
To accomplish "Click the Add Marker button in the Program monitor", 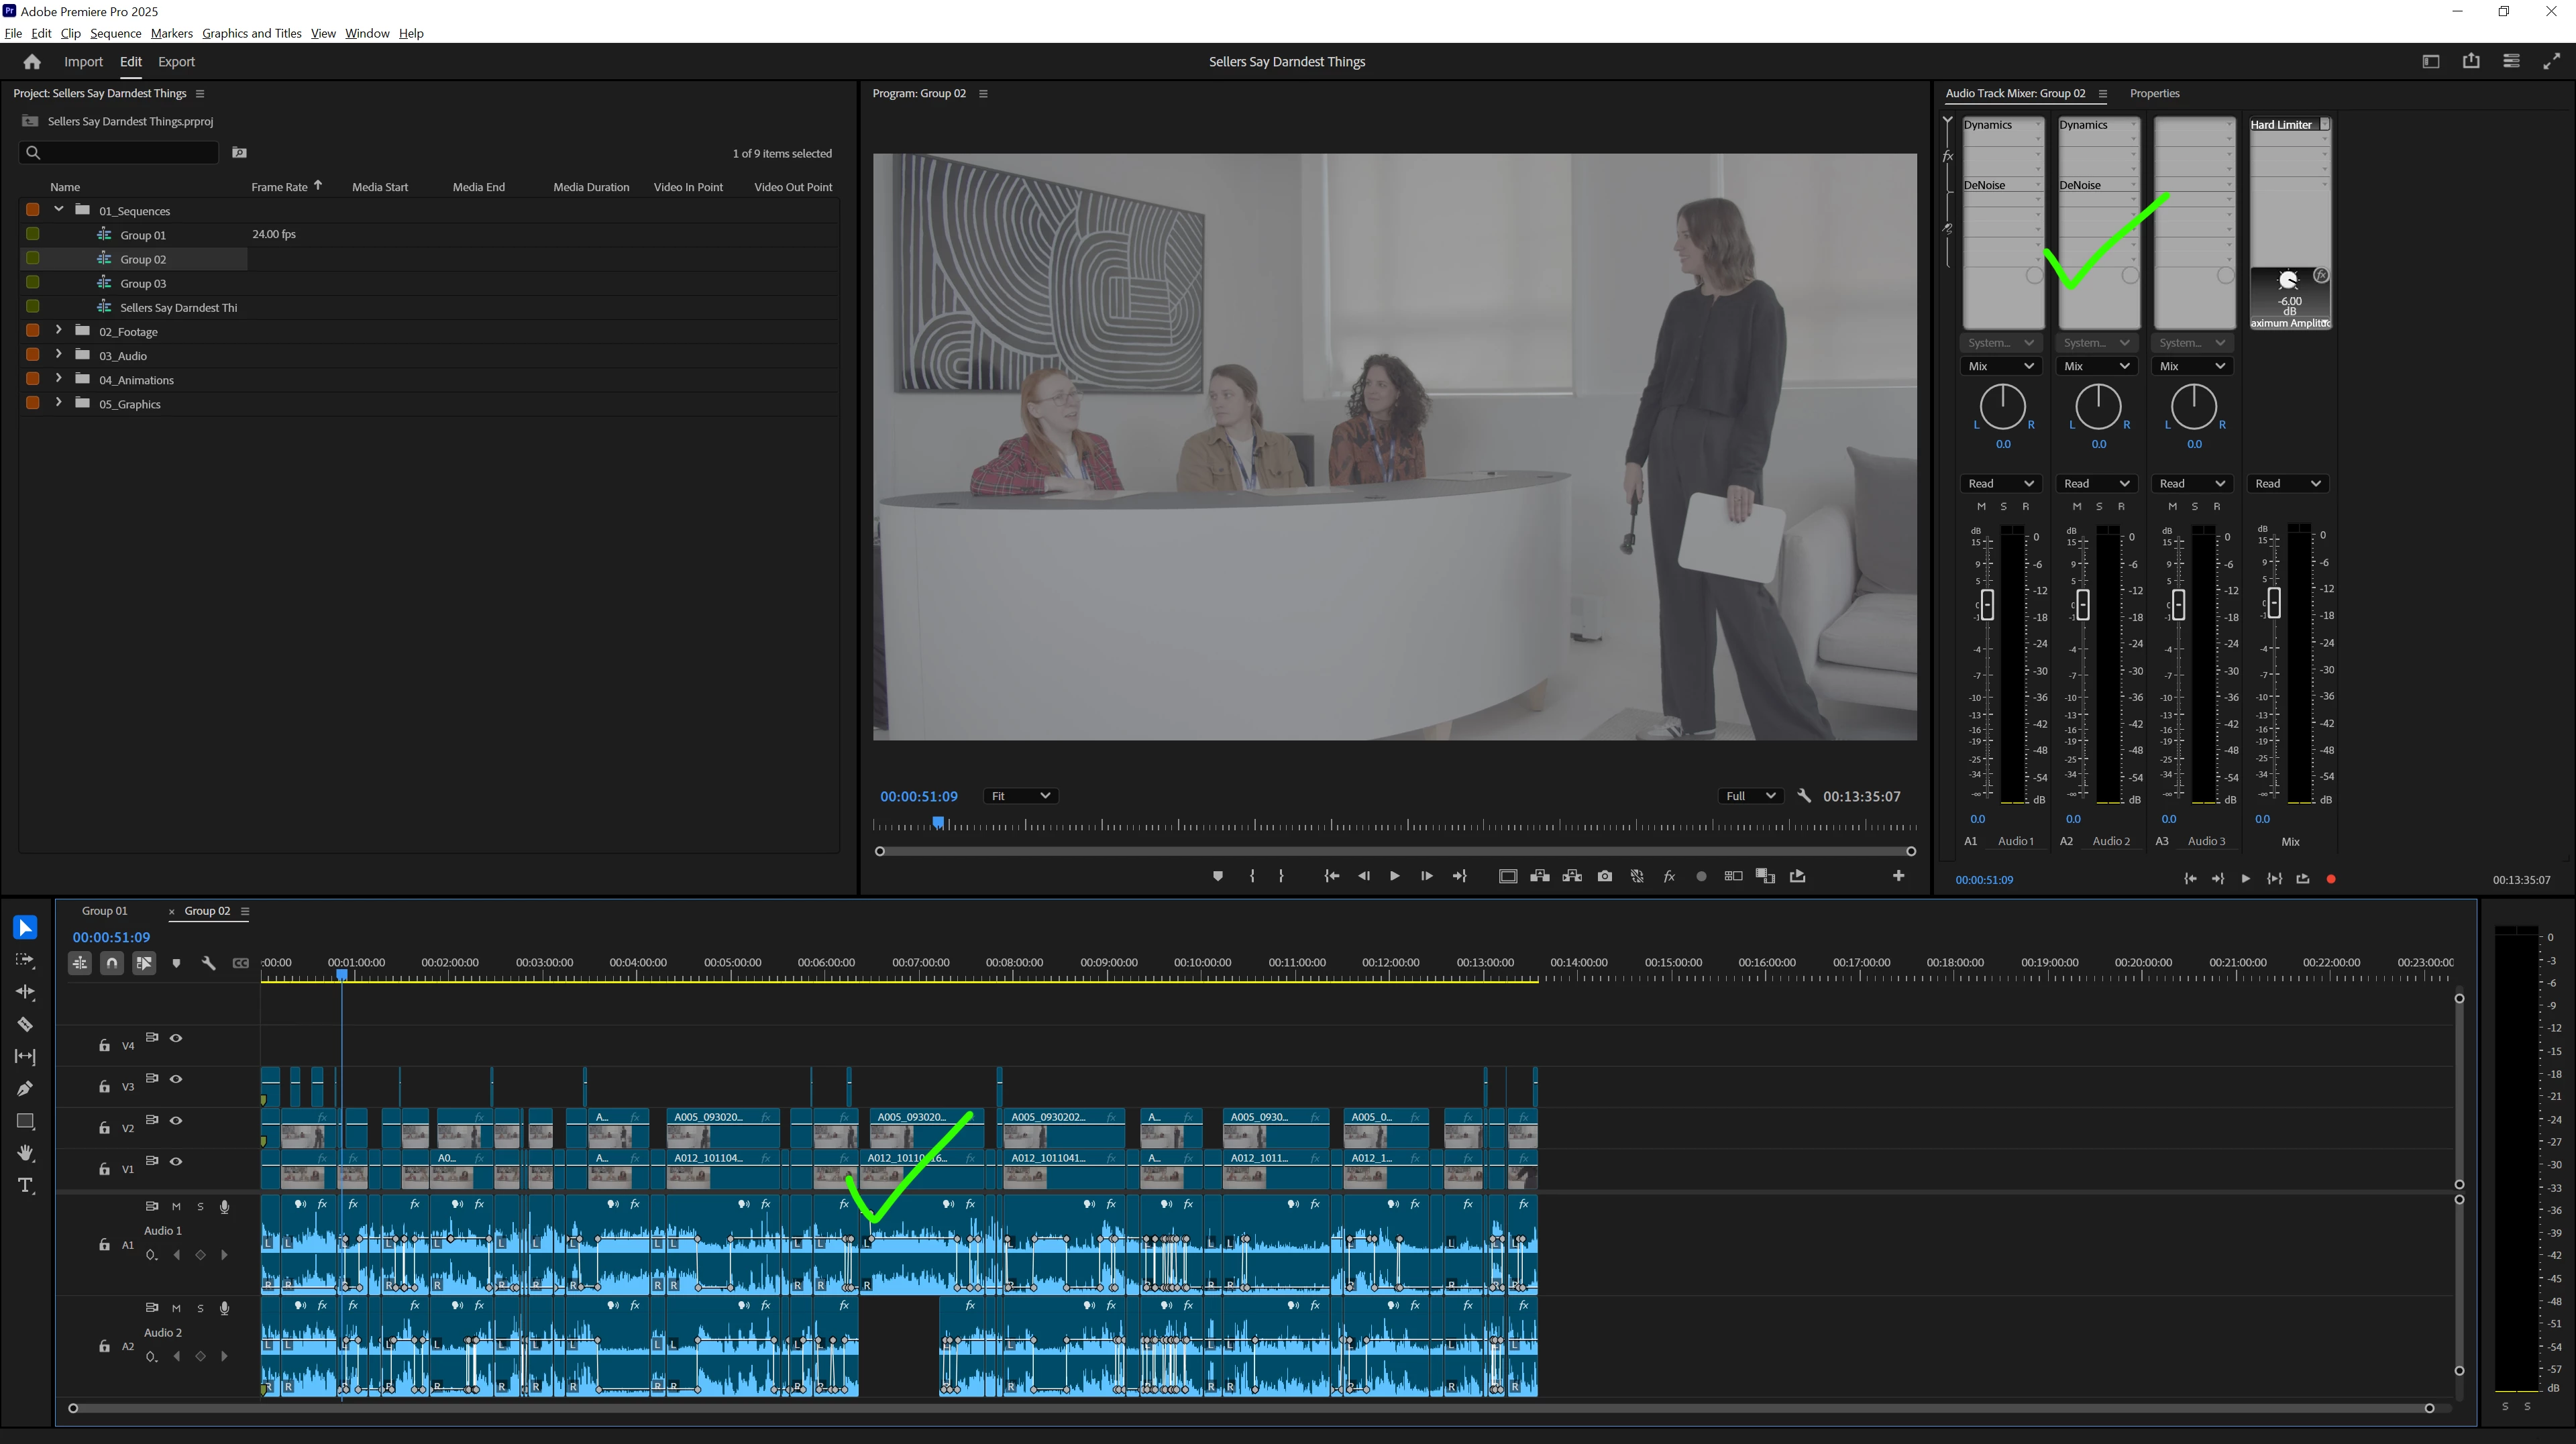I will click(x=1217, y=876).
